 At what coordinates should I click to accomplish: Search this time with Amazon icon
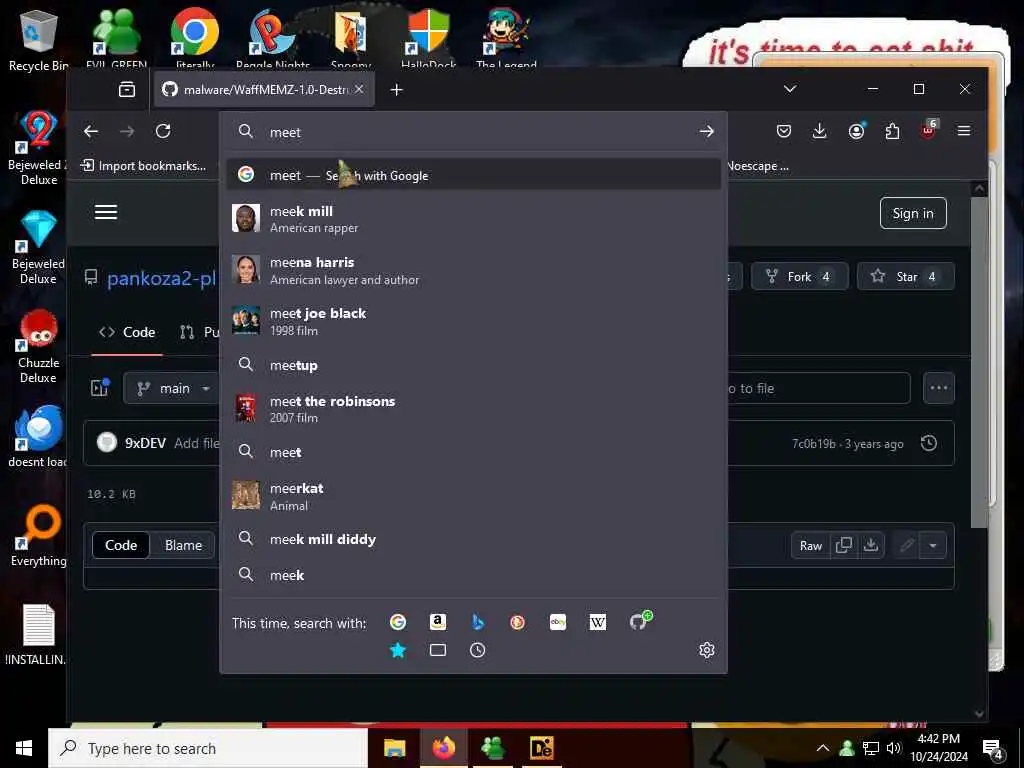(x=438, y=622)
